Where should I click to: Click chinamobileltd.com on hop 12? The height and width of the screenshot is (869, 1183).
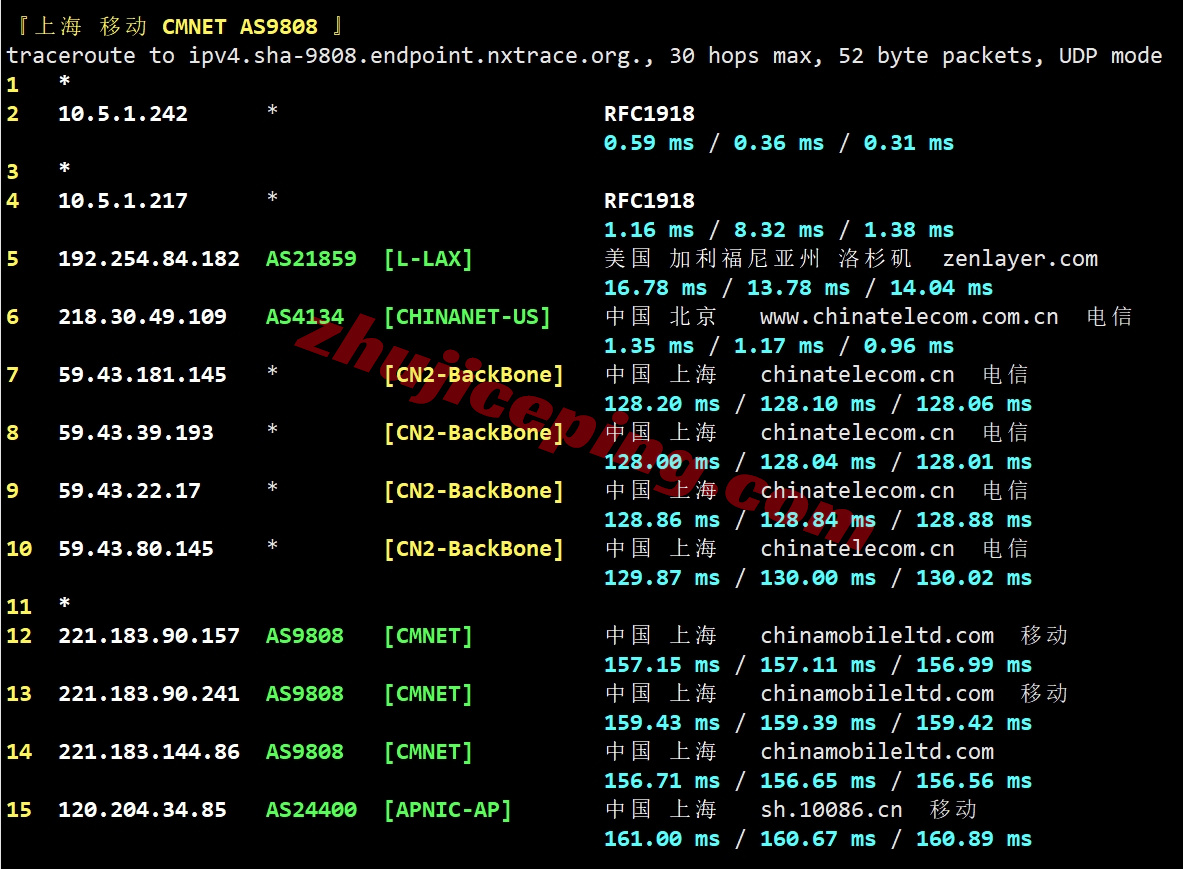click(877, 636)
